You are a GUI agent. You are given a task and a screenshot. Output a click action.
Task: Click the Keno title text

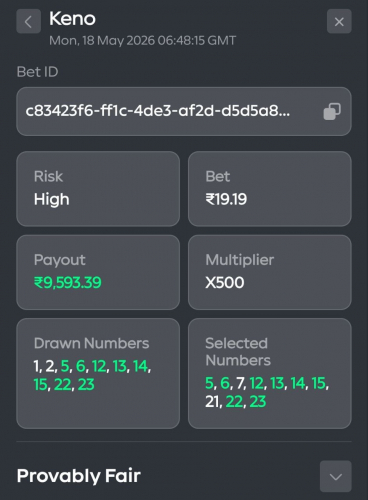(72, 19)
